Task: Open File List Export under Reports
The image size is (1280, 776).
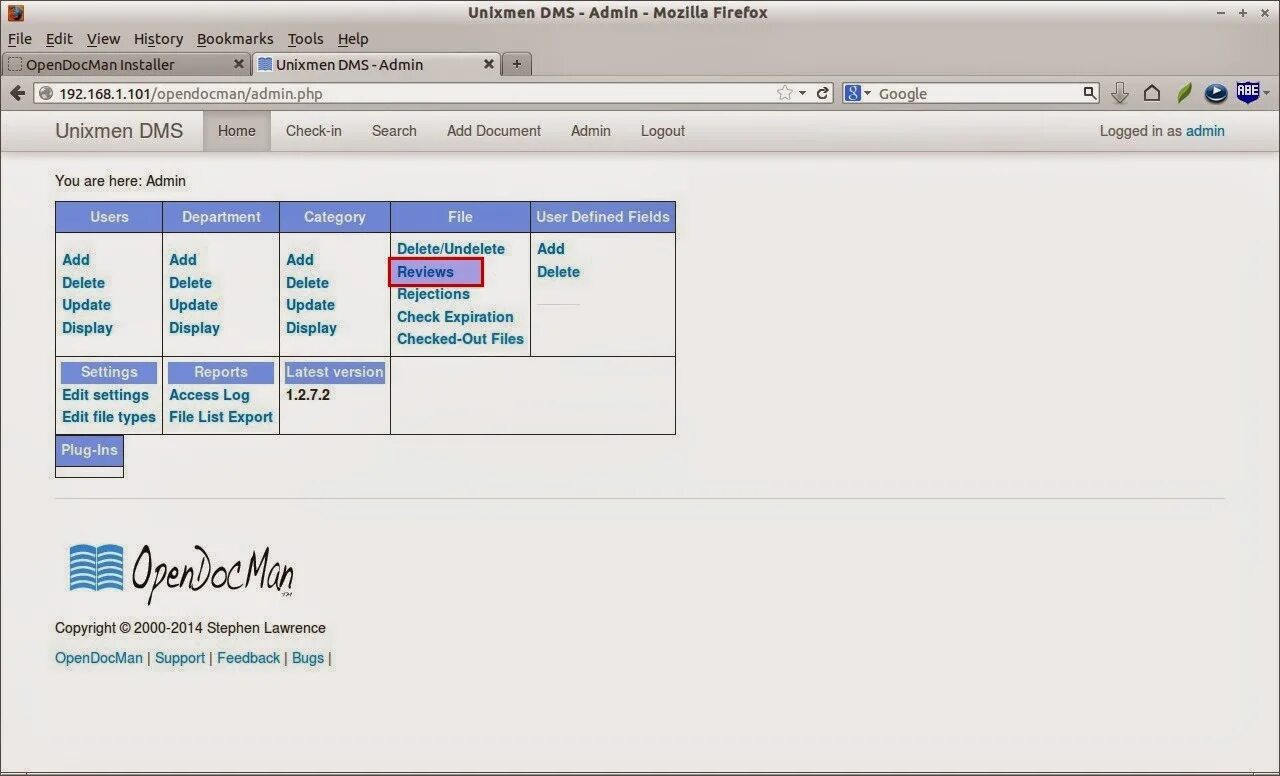Action: pos(221,417)
